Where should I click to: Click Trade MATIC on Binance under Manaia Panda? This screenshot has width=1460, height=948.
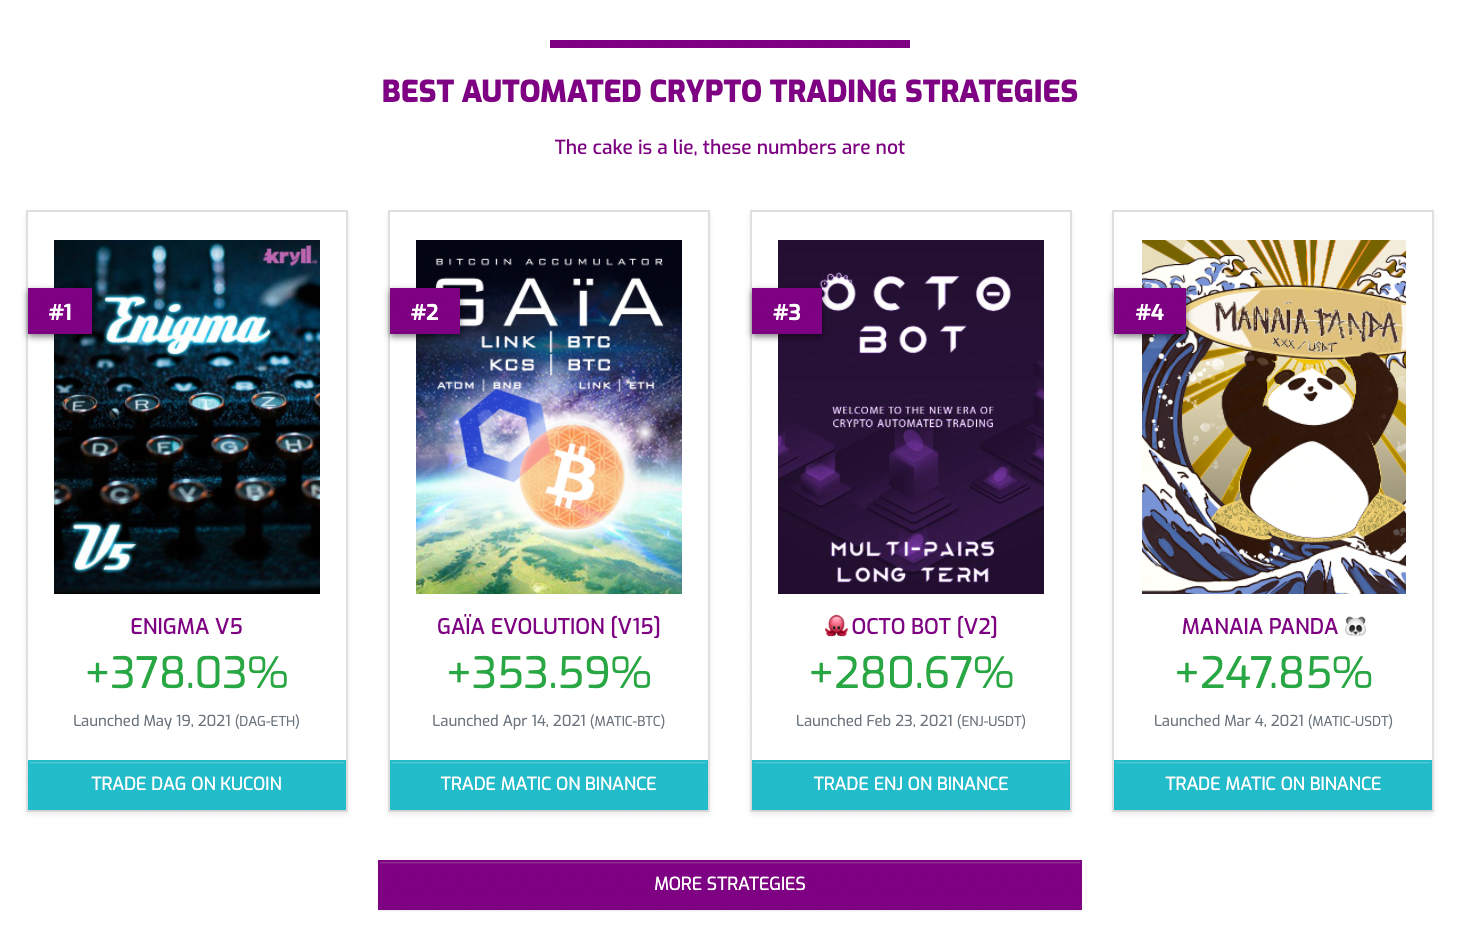coord(1273,784)
